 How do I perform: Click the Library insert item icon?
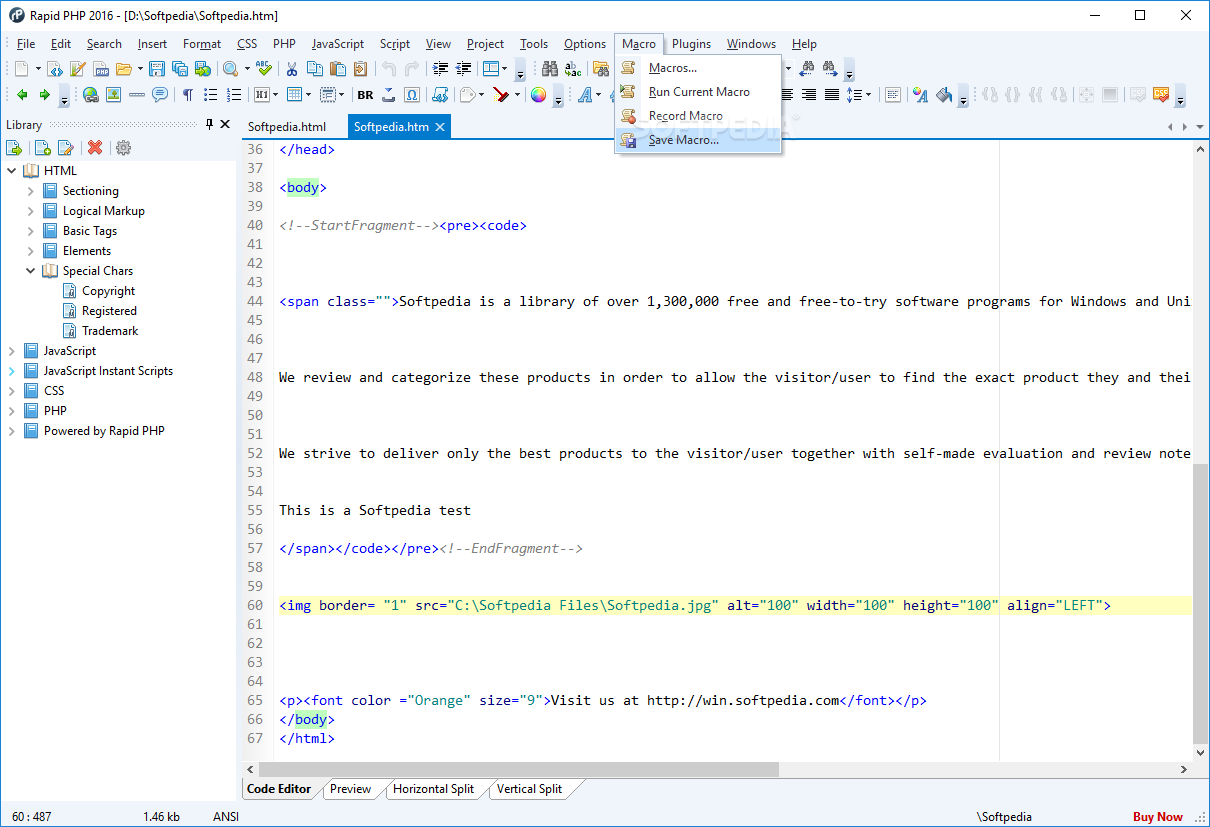click(14, 148)
